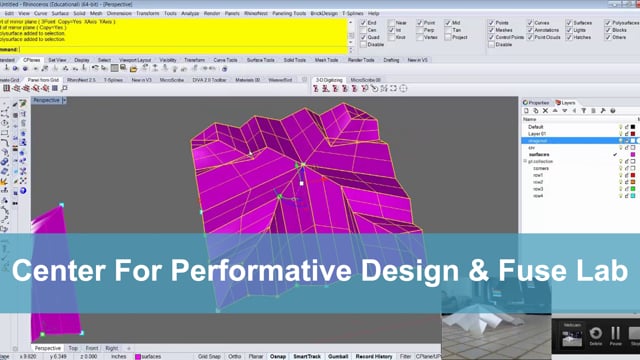
Task: Open the Surface menu
Action: [x=60, y=13]
